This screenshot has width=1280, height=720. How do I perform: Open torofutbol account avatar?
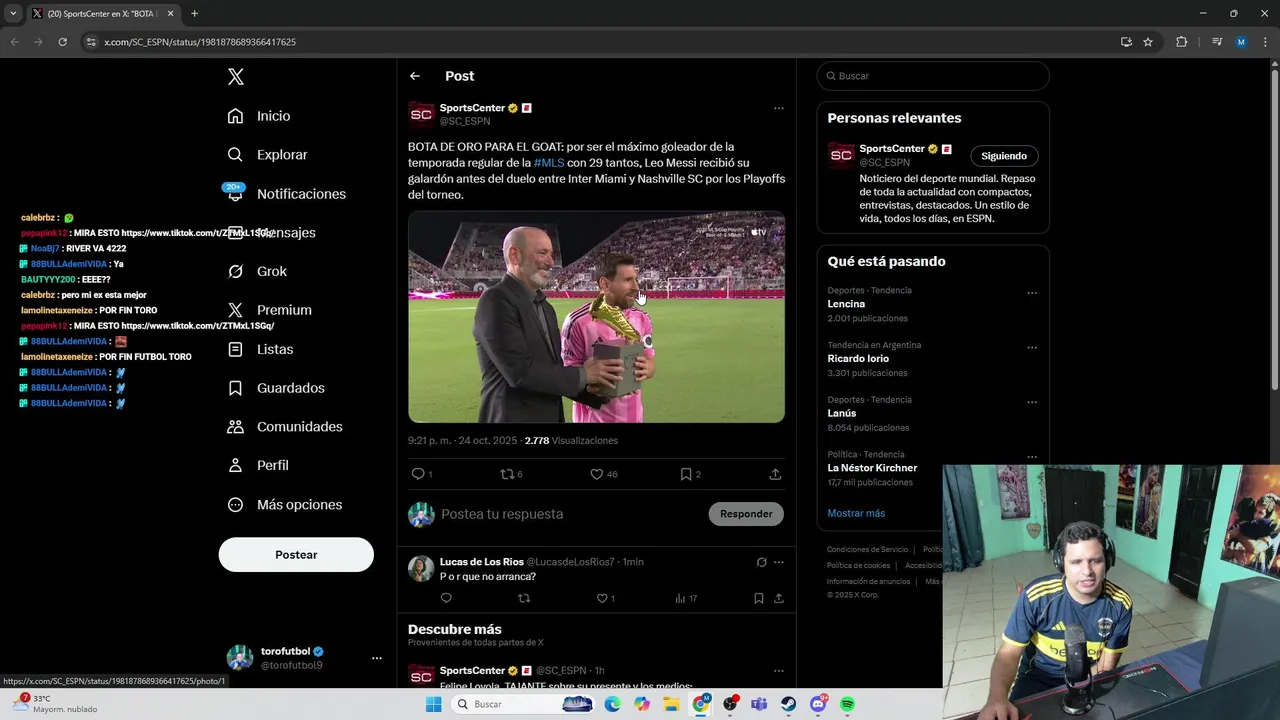point(239,658)
